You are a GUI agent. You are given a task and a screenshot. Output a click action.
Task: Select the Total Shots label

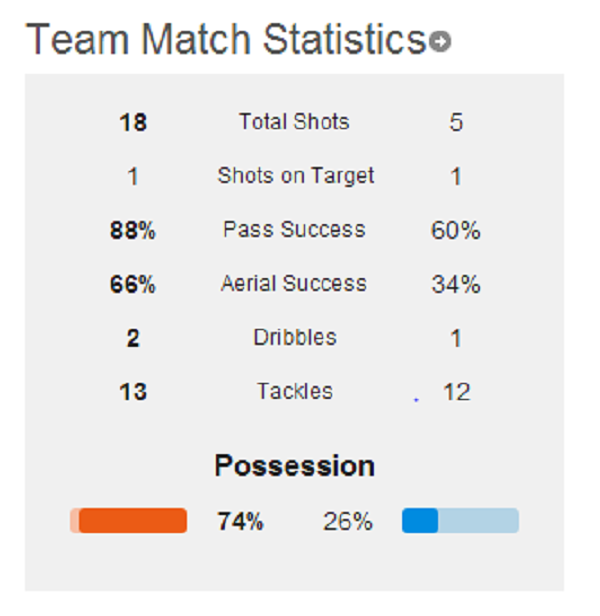click(x=294, y=121)
